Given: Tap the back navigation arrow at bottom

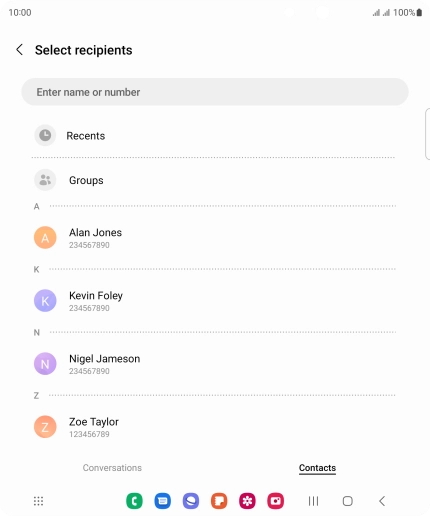Looking at the screenshot, I should 382,501.
